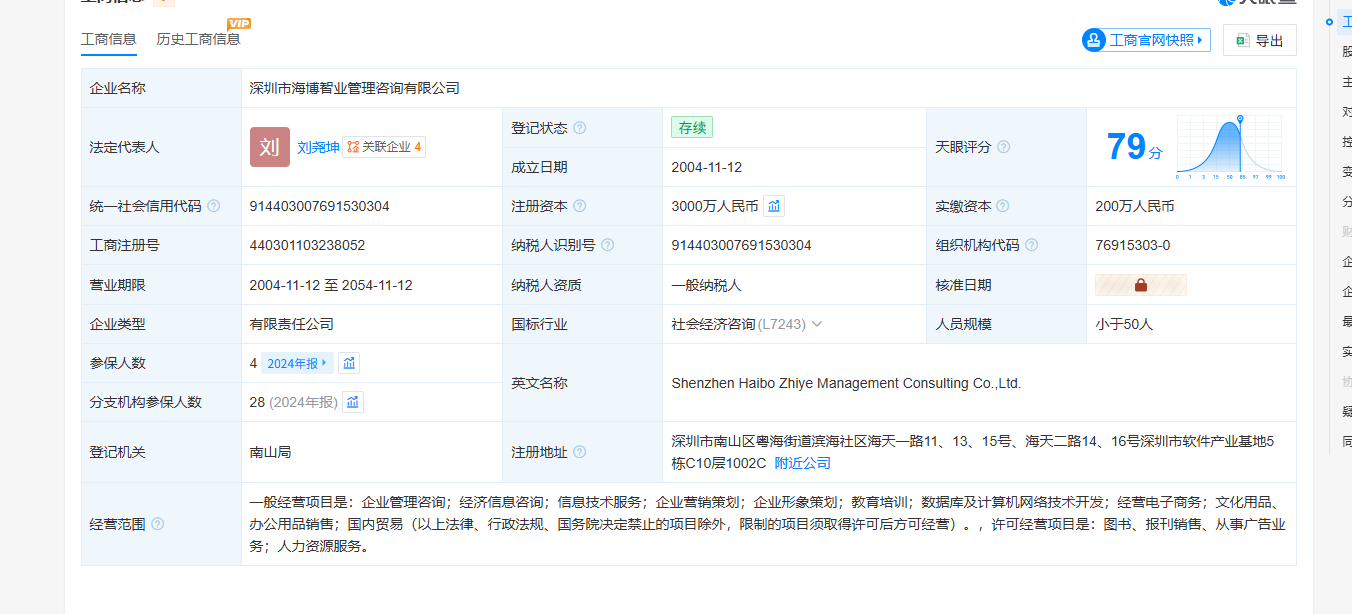This screenshot has height=614, width=1352.
Task: Click the 刘 avatar thumbnail
Action: click(x=269, y=147)
